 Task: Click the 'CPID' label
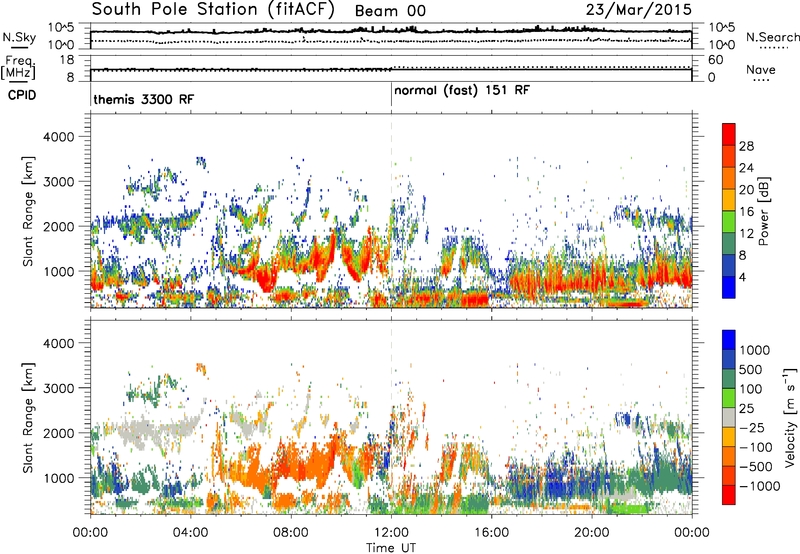22,95
